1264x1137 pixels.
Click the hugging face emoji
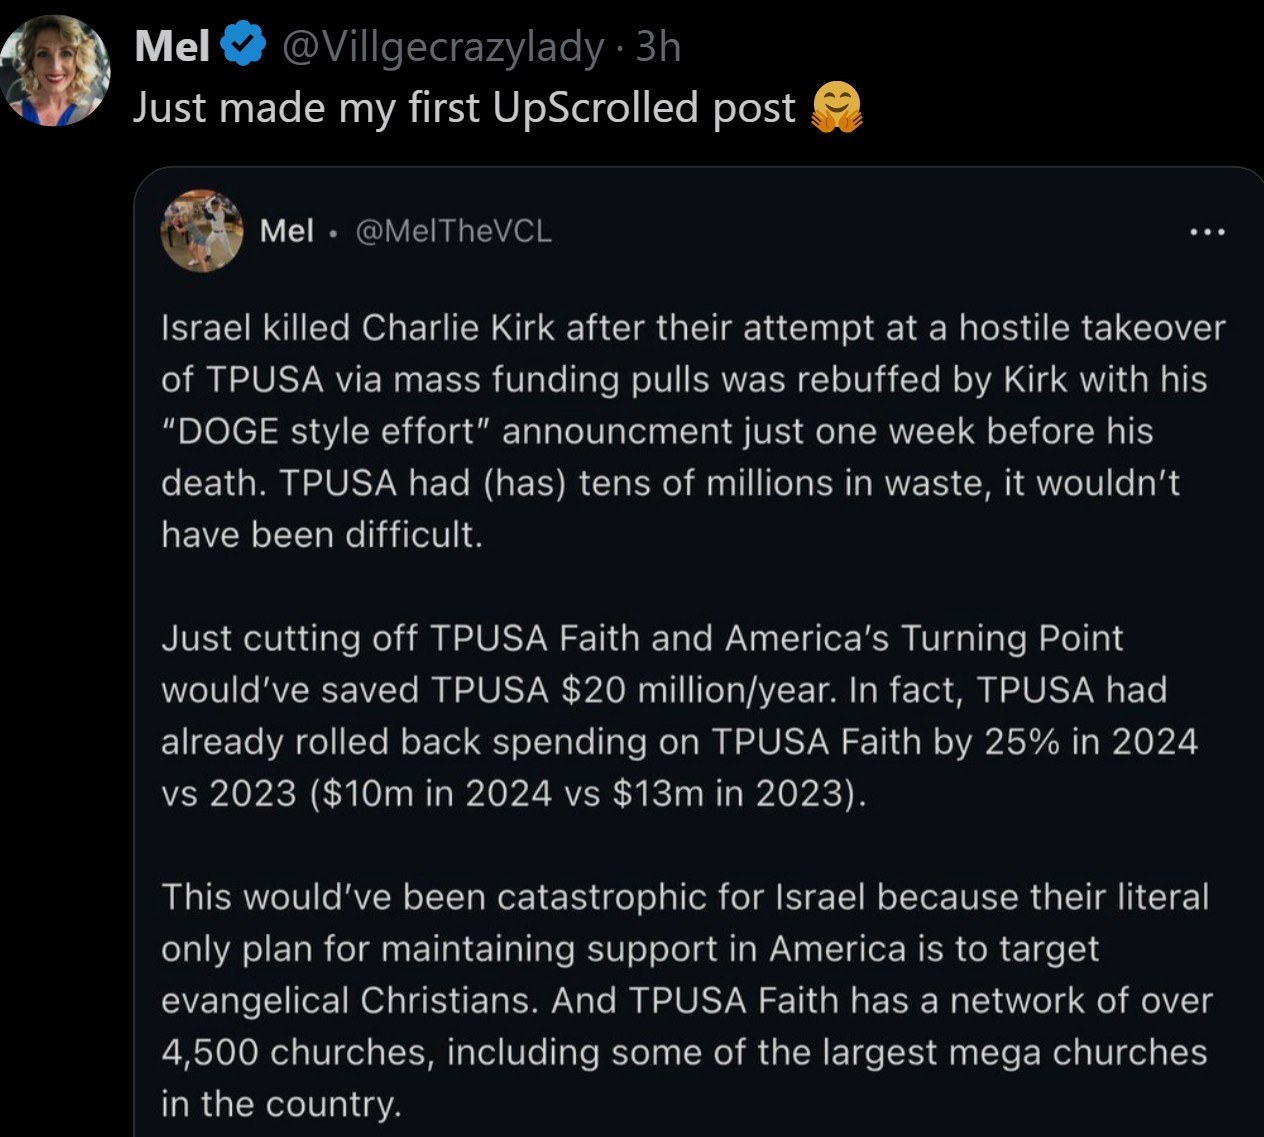[x=837, y=108]
